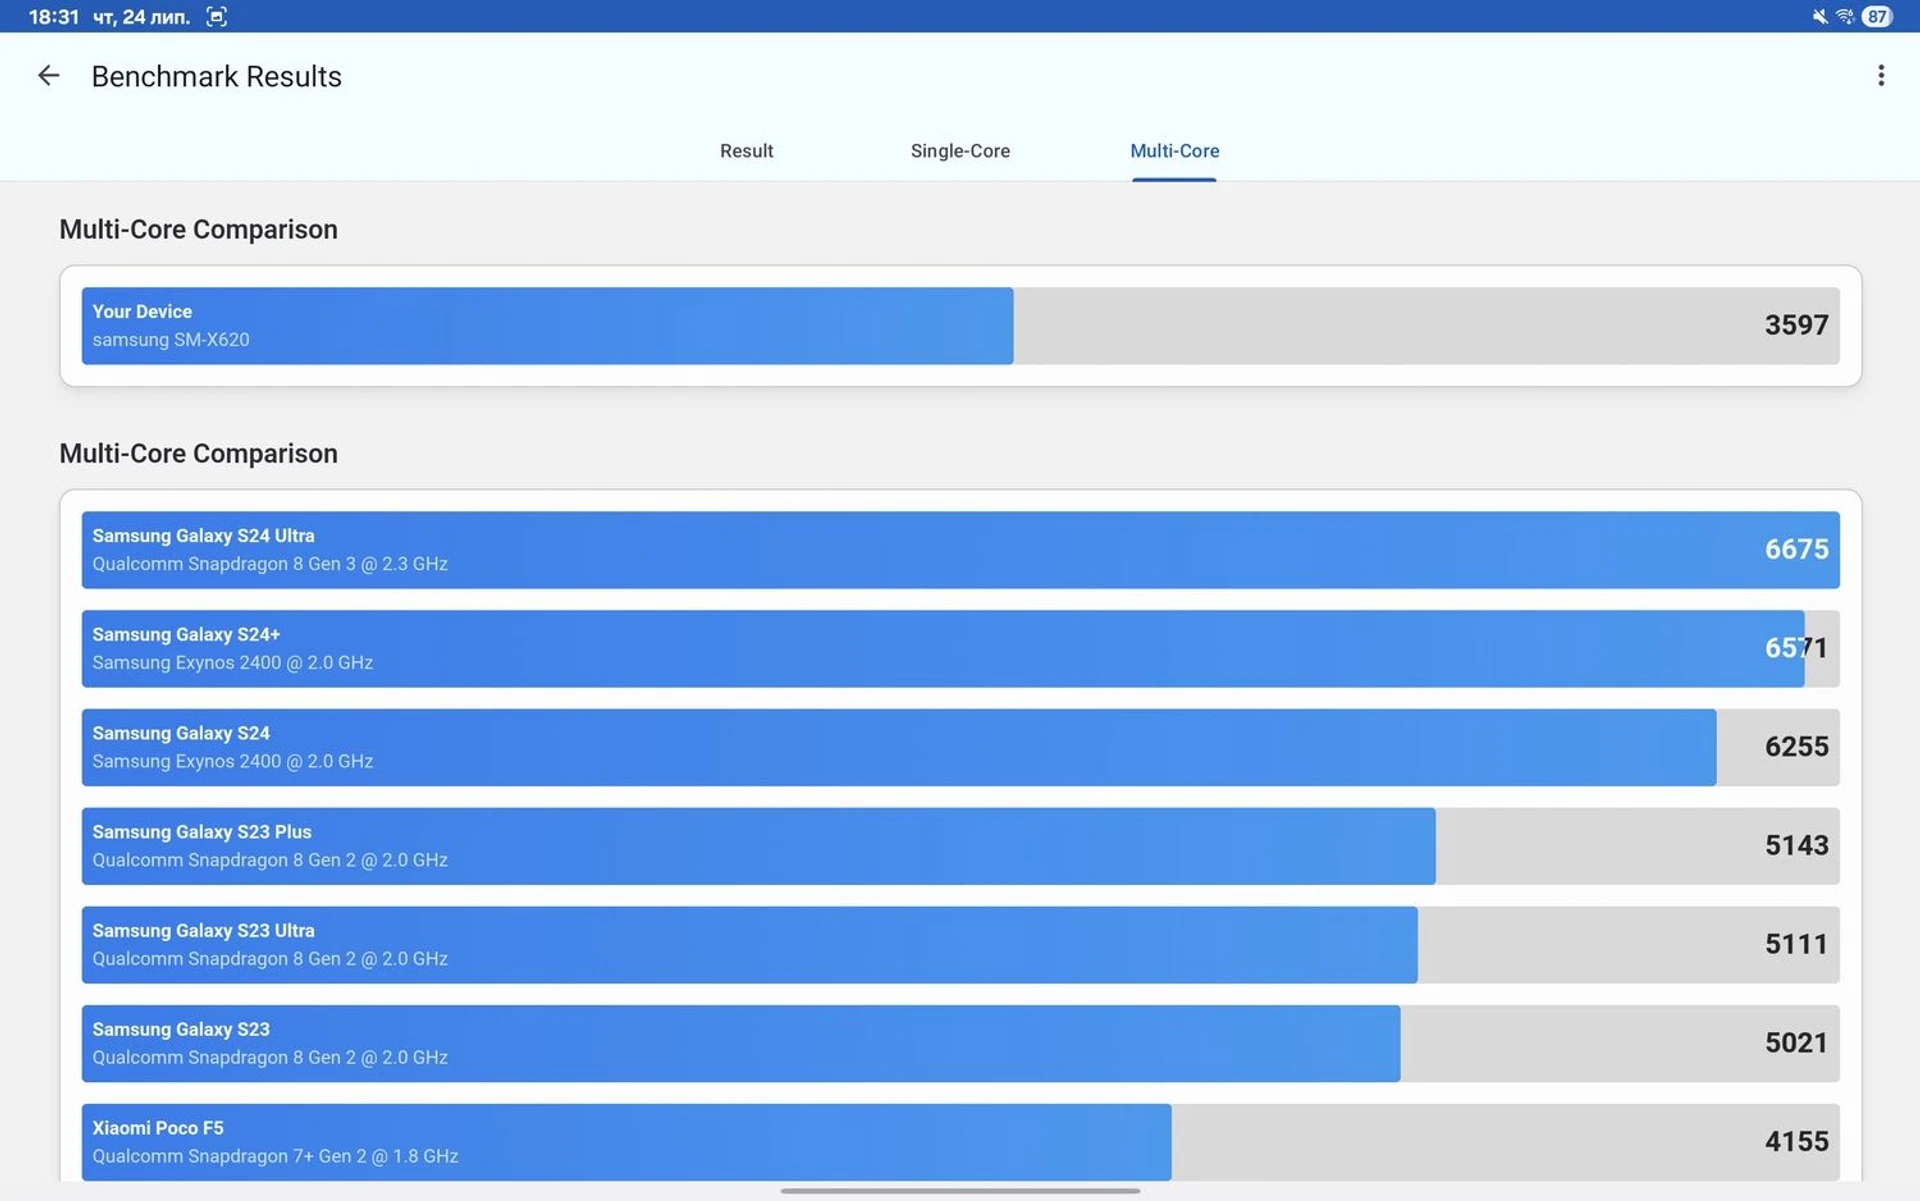Open the Samsung Galaxy S23 comparison row
The height and width of the screenshot is (1201, 1920).
click(960, 1043)
